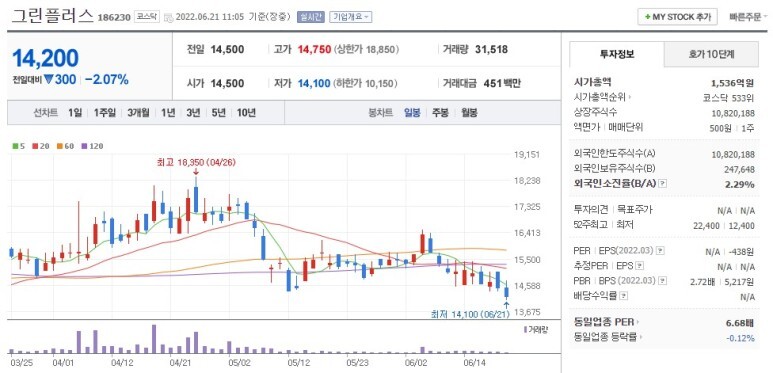Click the 하한가 10,150 lower limit text

click(365, 83)
